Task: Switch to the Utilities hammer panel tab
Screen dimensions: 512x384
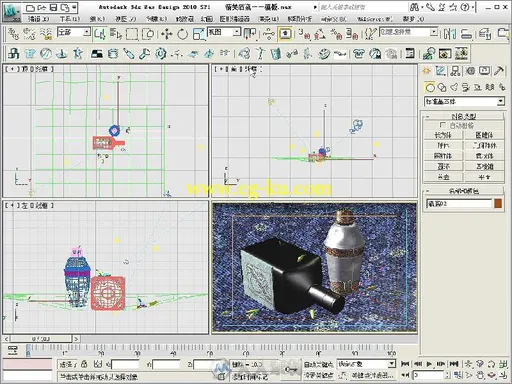Action: coord(499,71)
